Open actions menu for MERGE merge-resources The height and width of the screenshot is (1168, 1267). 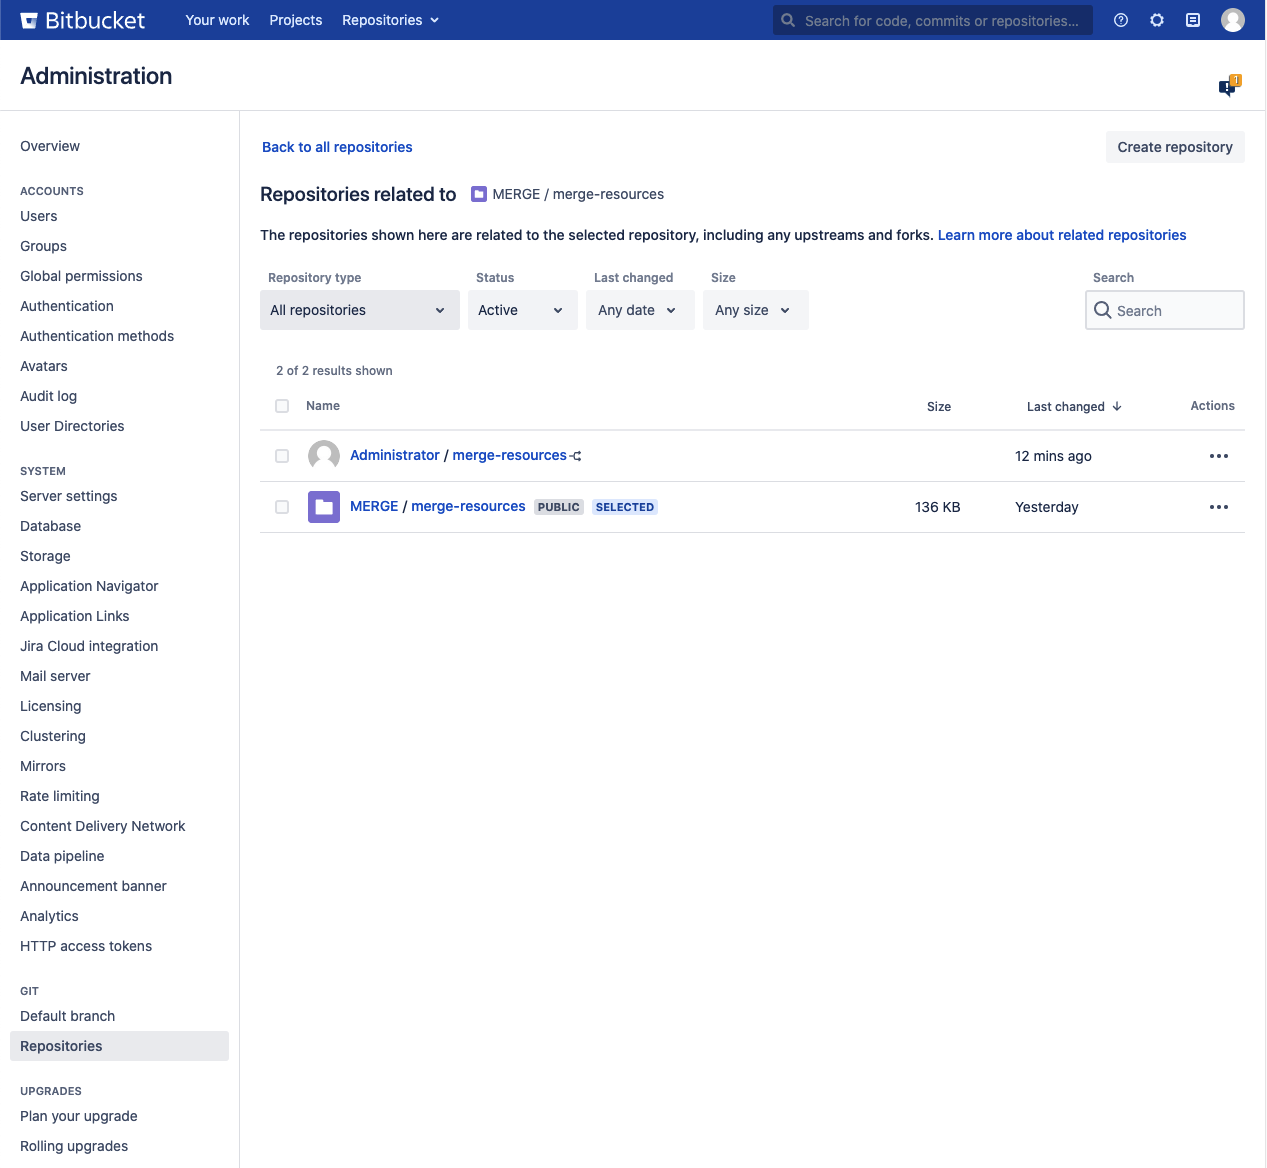click(1218, 507)
